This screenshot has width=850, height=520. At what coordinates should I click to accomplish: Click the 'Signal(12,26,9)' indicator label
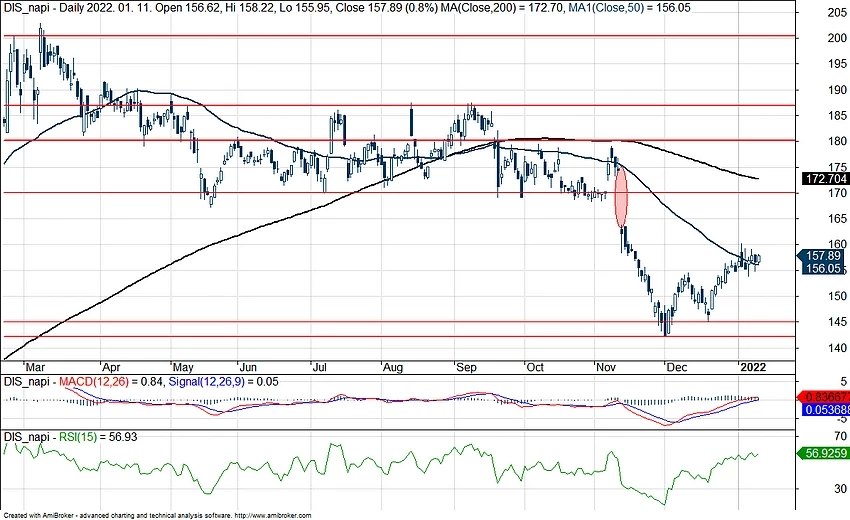pyautogui.click(x=207, y=382)
